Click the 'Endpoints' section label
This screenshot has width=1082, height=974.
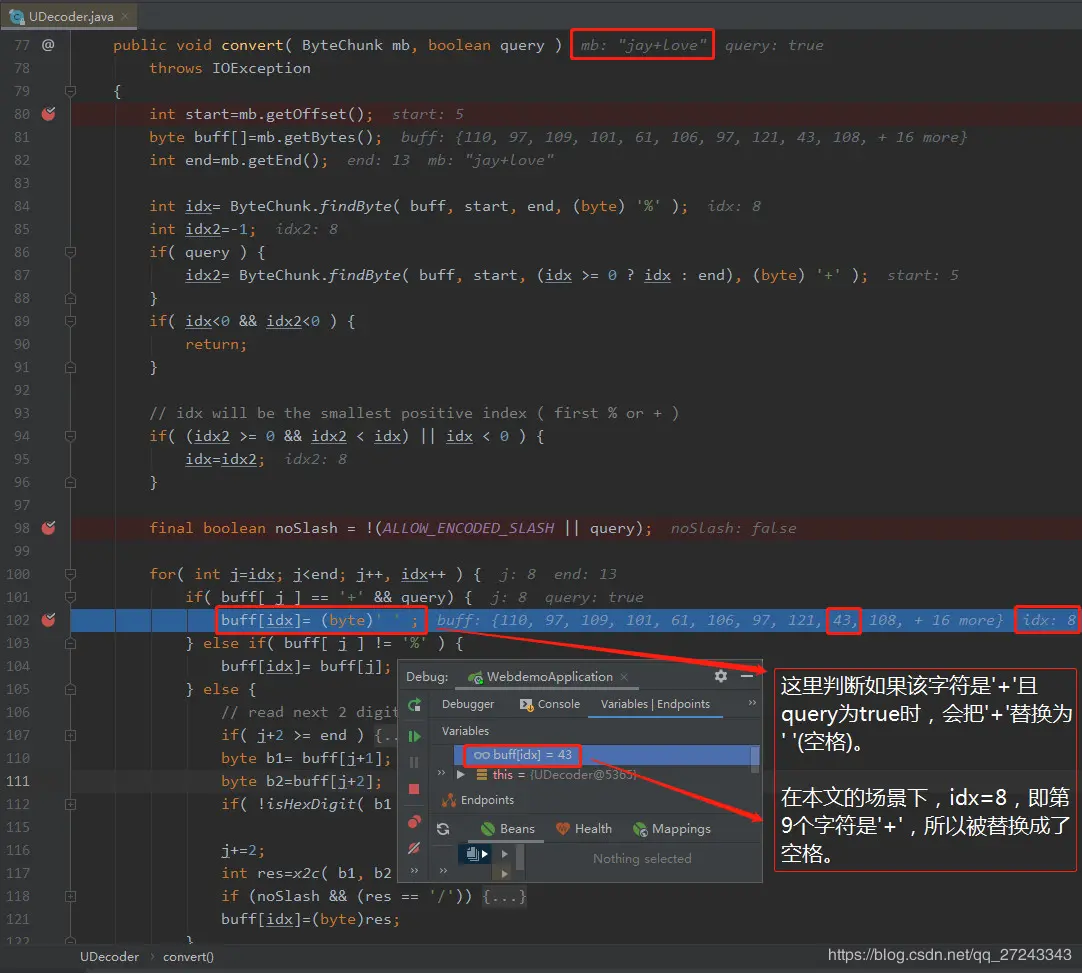coord(487,800)
